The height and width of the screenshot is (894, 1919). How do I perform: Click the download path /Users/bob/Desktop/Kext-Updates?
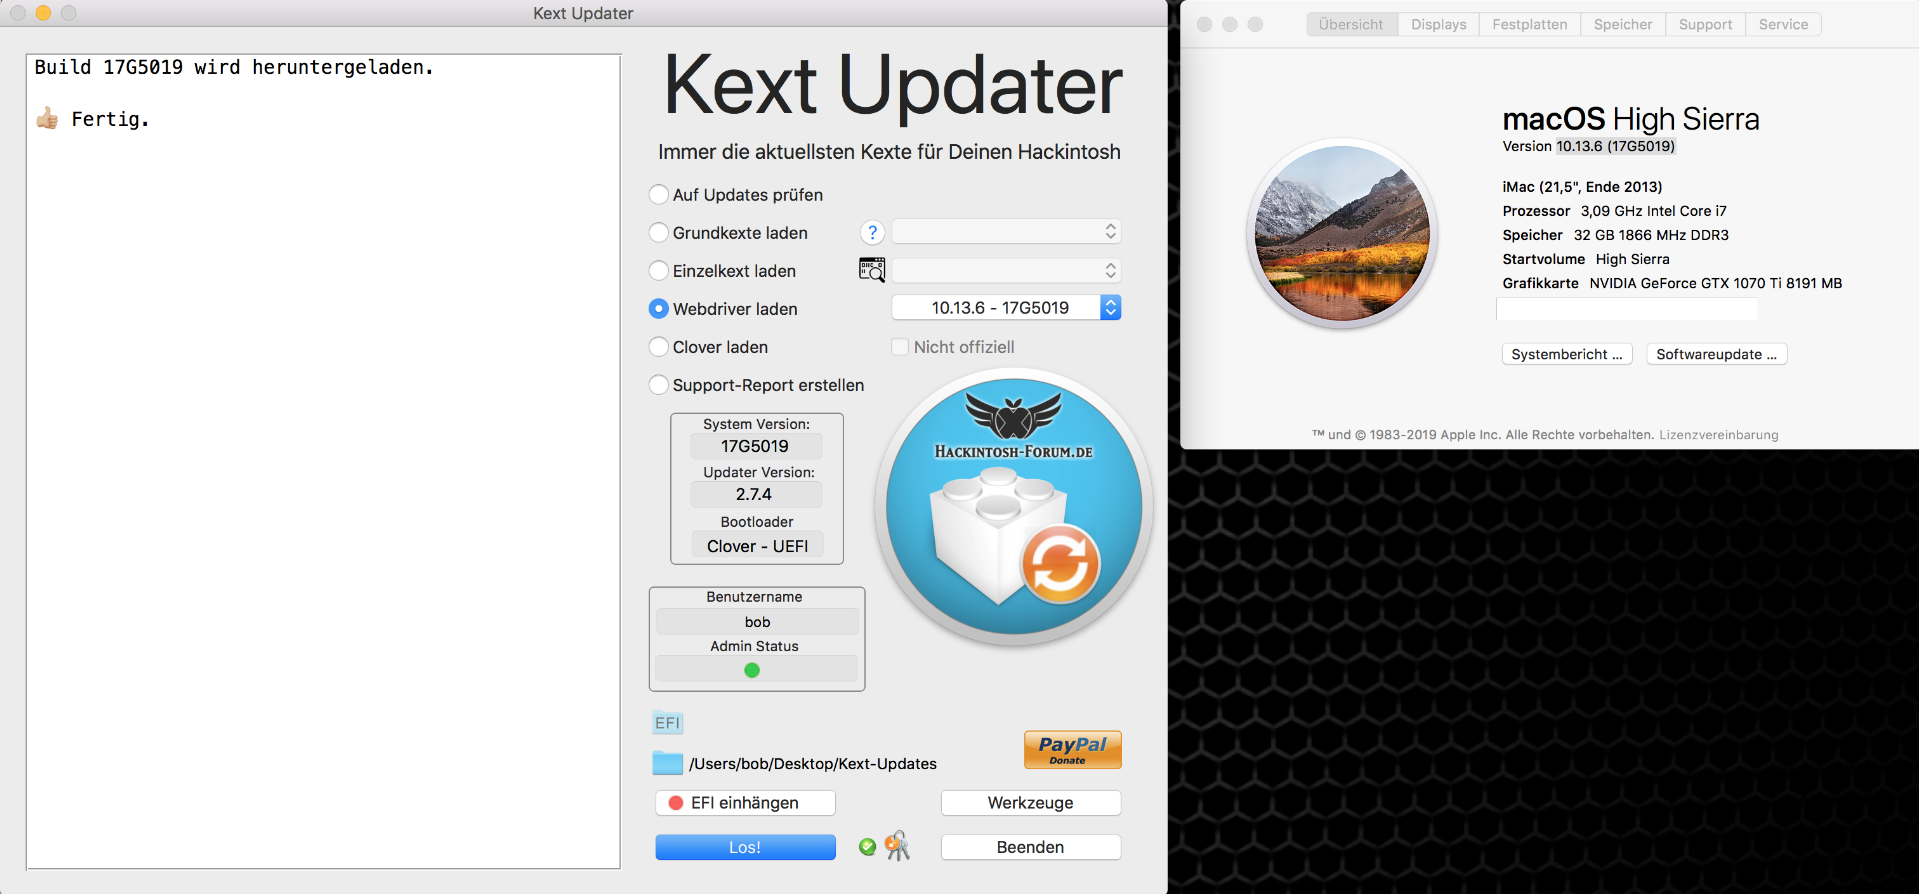(x=813, y=764)
